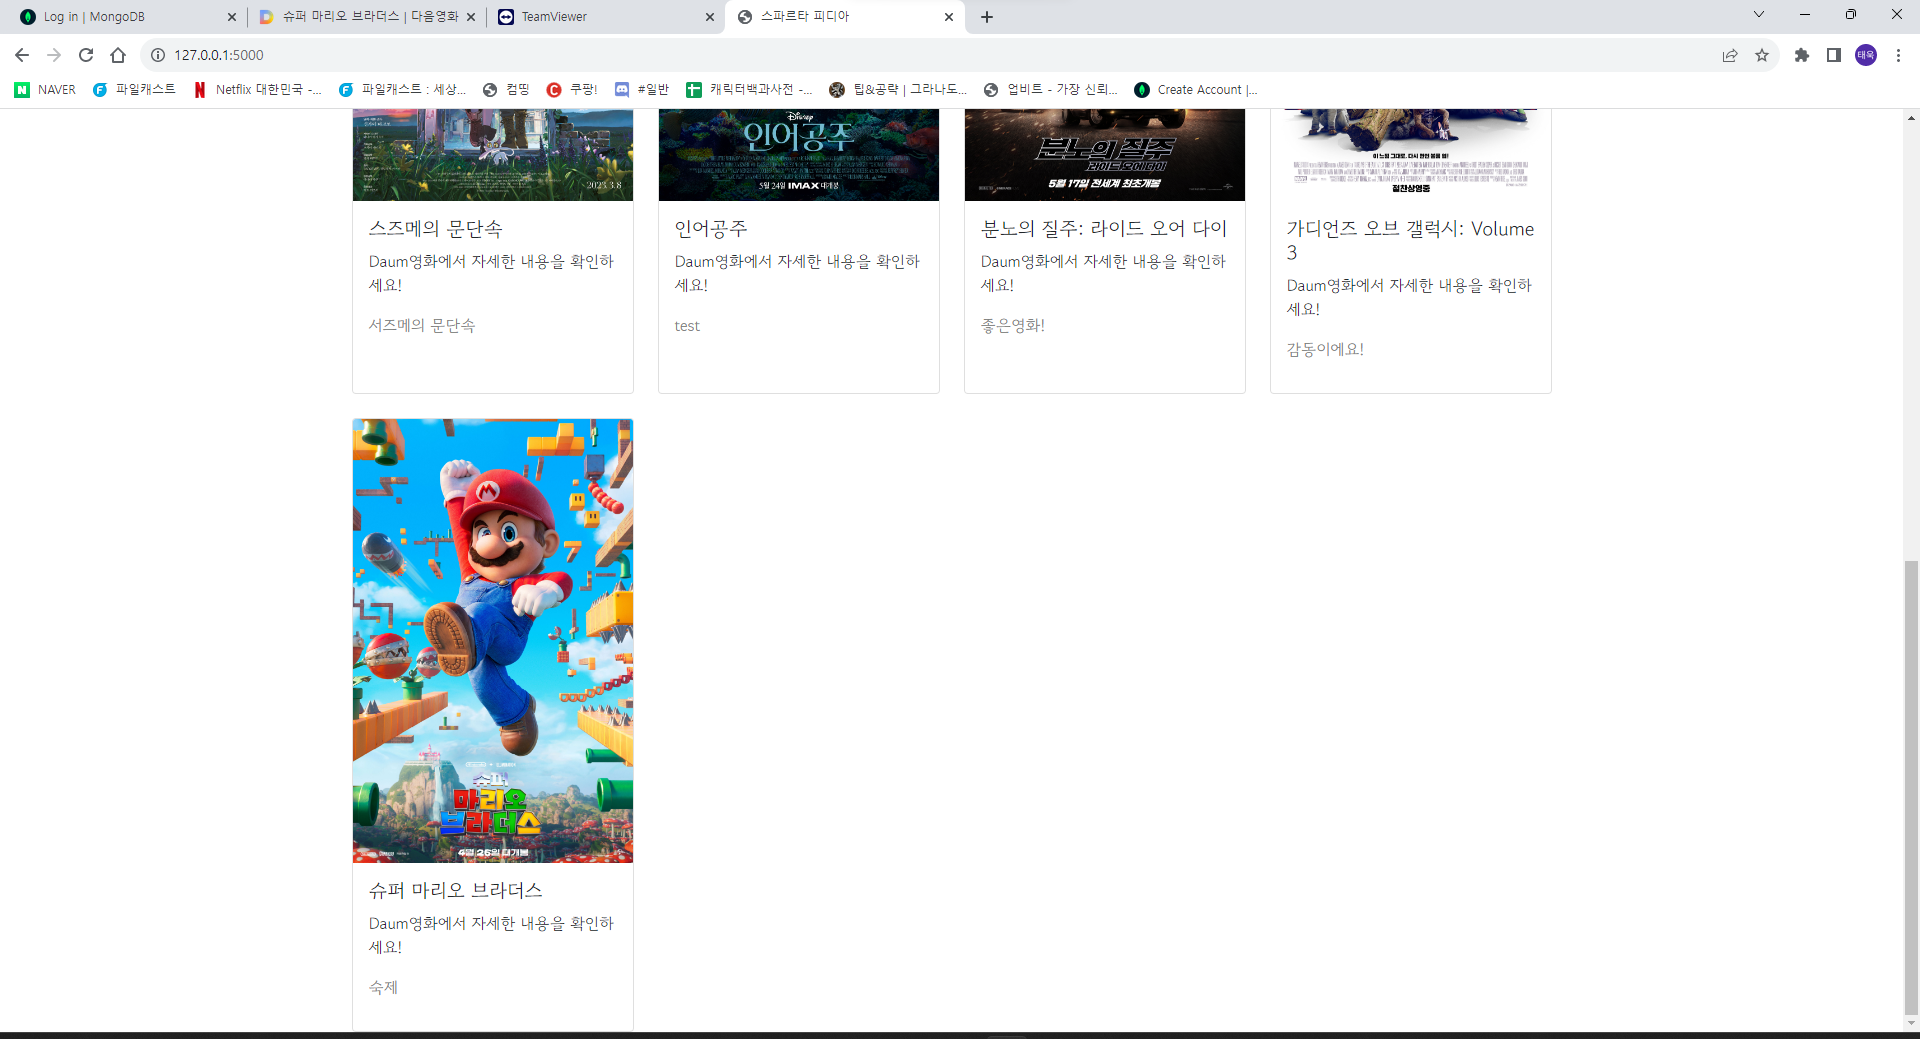Select the 분노의 질주: 라이드 오어 다이 title

(x=1104, y=229)
